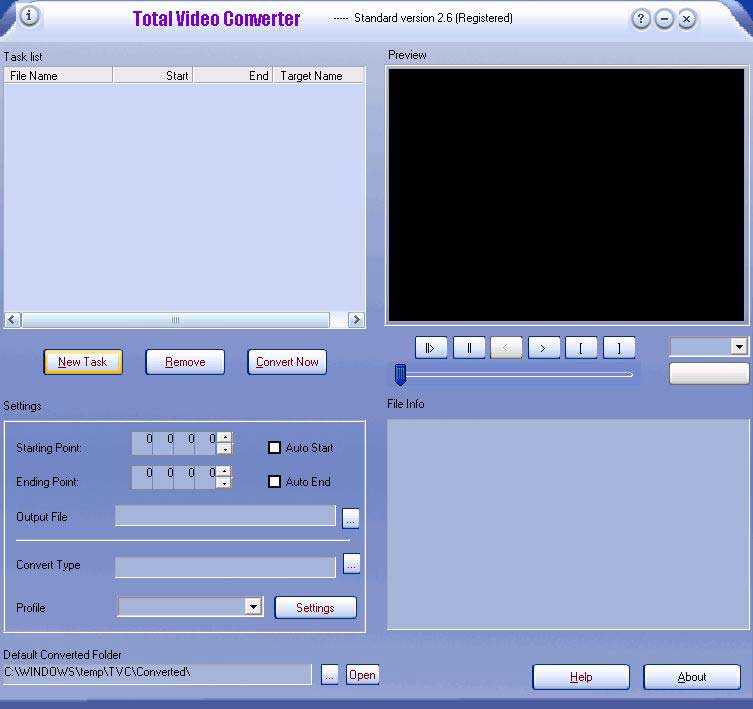The width and height of the screenshot is (753, 709).
Task: Click the Convert Type field
Action: pyautogui.click(x=225, y=567)
